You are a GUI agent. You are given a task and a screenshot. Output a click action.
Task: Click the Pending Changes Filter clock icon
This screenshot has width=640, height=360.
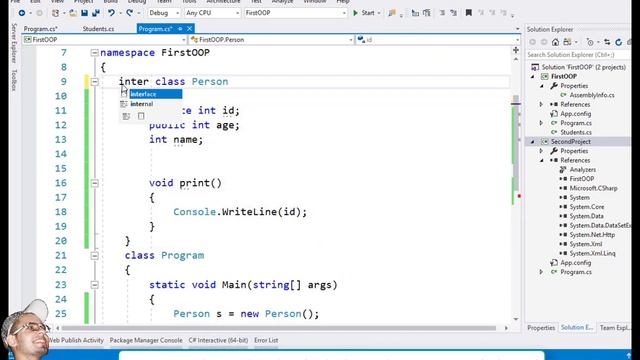(x=590, y=42)
